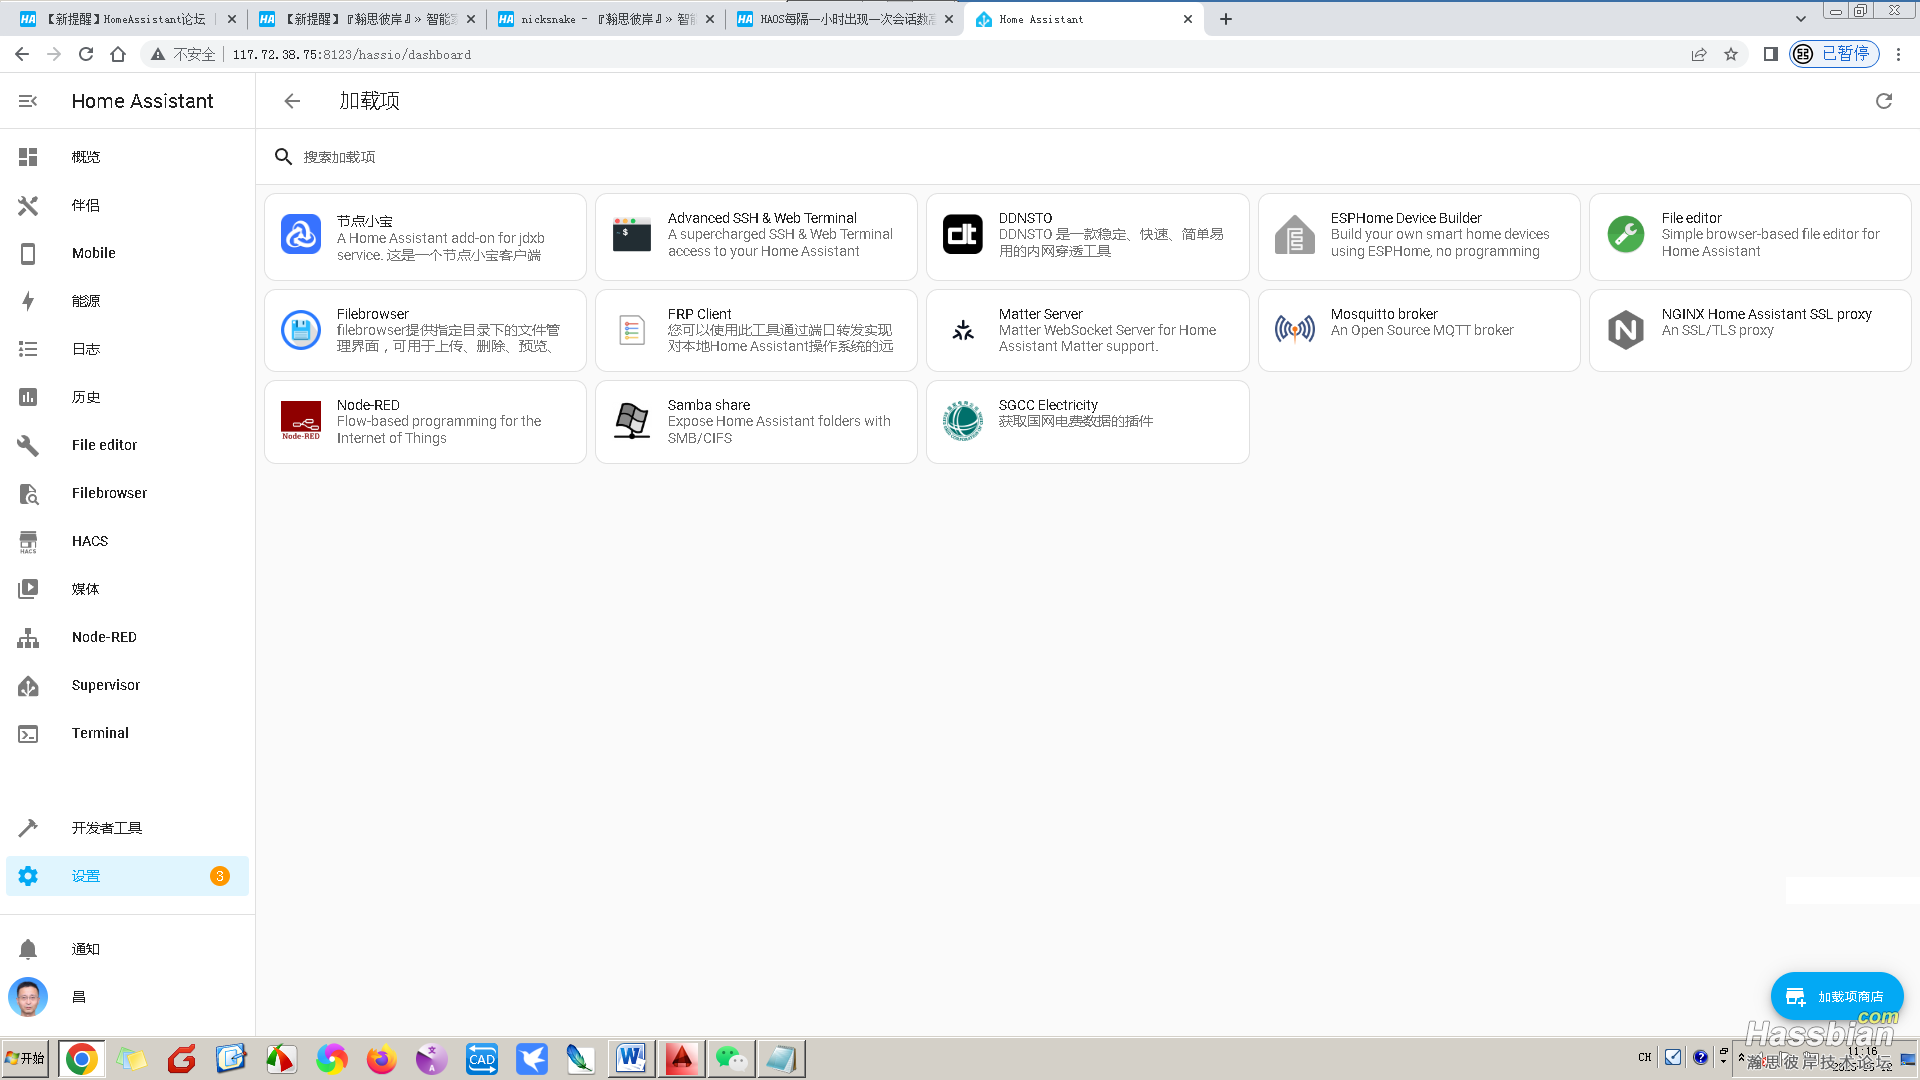Open Supervisor in the sidebar
Image resolution: width=1920 pixels, height=1080 pixels.
[x=127, y=685]
